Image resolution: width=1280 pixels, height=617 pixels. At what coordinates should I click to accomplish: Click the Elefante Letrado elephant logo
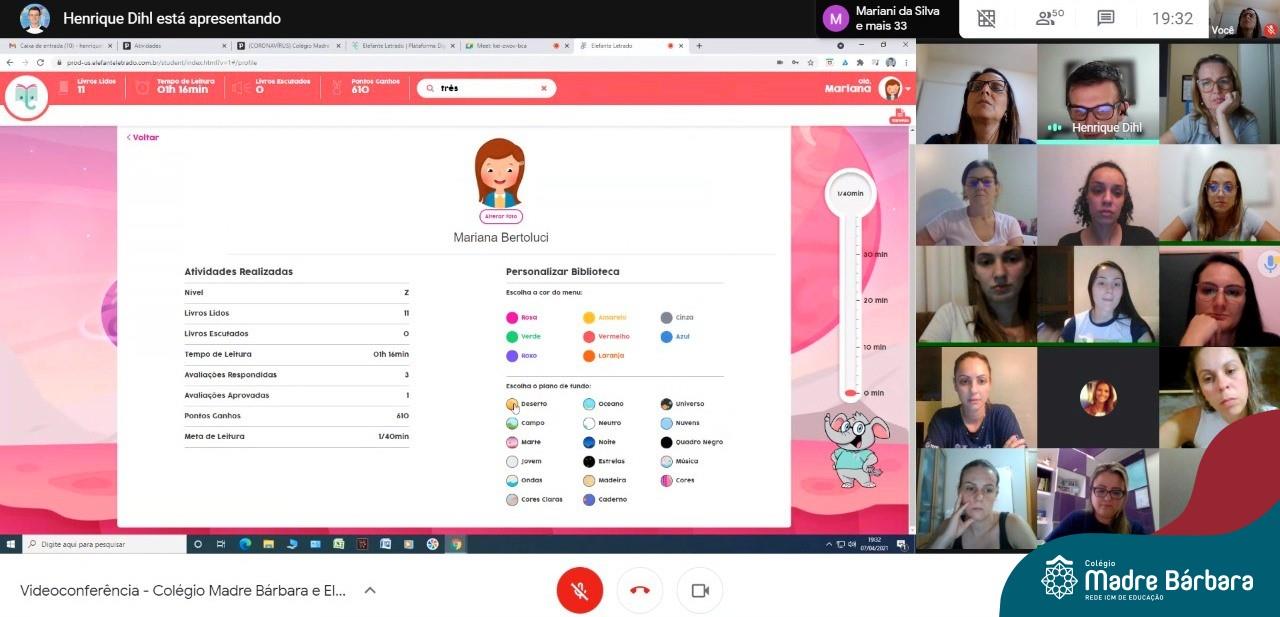pyautogui.click(x=27, y=97)
